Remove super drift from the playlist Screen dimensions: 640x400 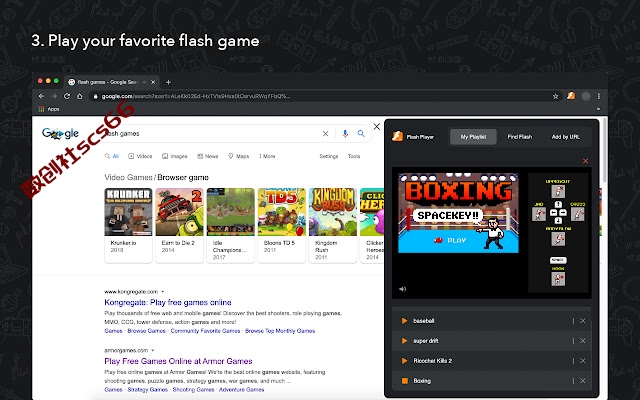583,341
